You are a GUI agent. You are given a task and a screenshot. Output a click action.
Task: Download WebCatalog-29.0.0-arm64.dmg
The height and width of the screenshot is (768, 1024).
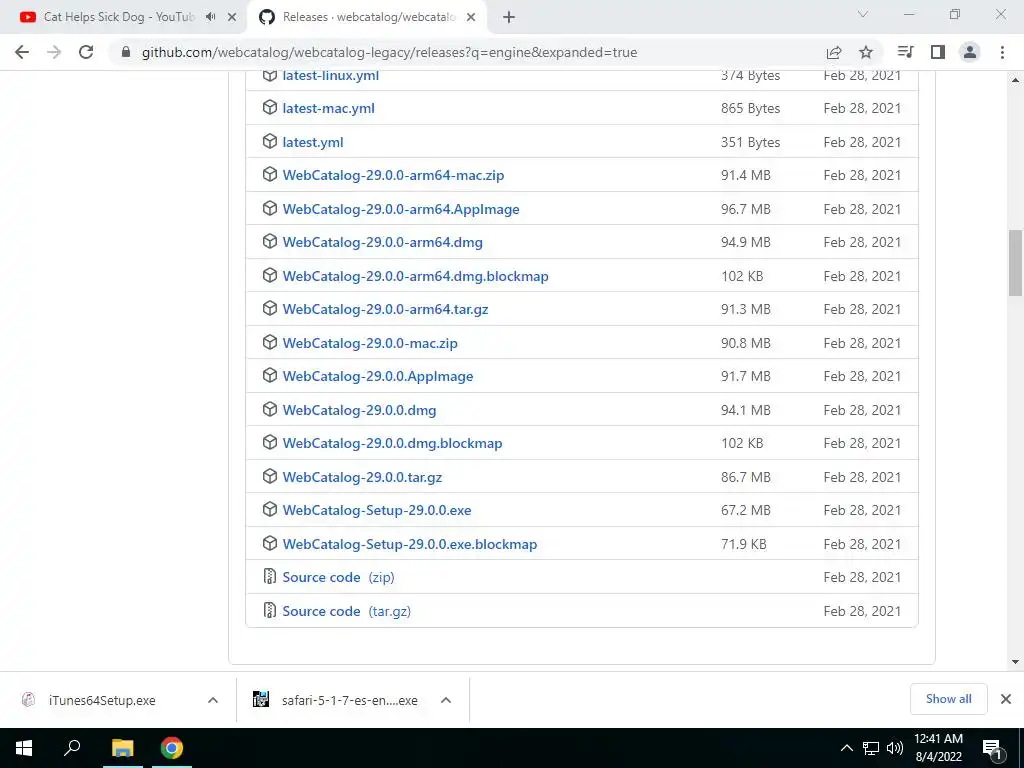(383, 242)
